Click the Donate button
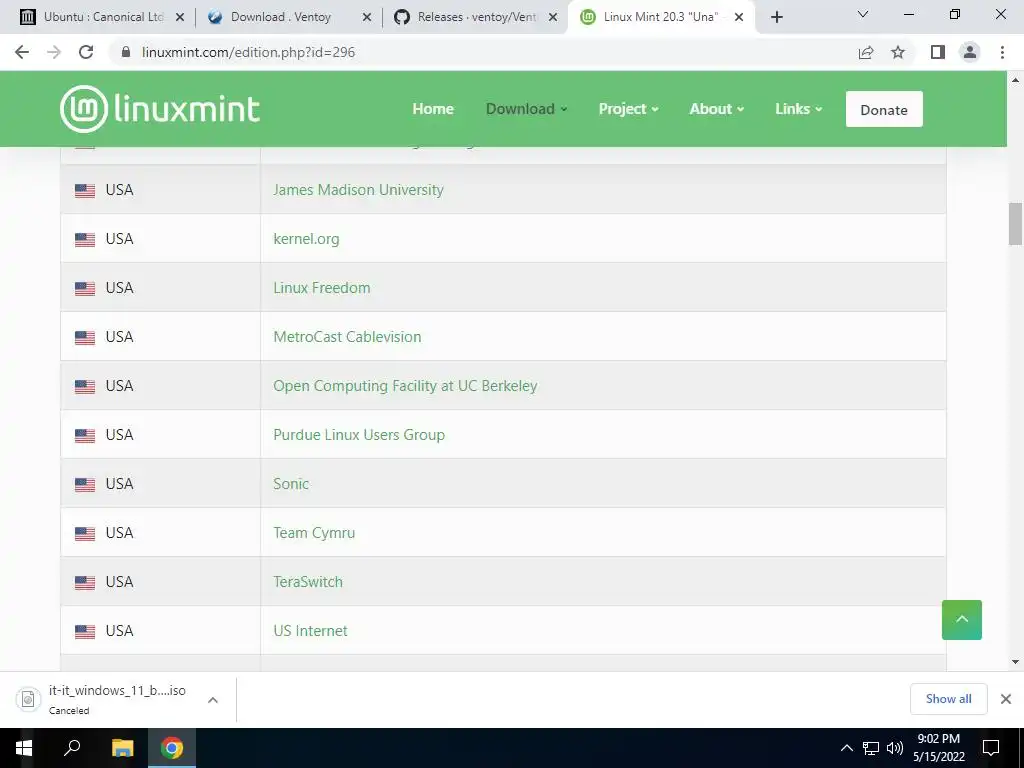The width and height of the screenshot is (1024, 768). [x=884, y=109]
